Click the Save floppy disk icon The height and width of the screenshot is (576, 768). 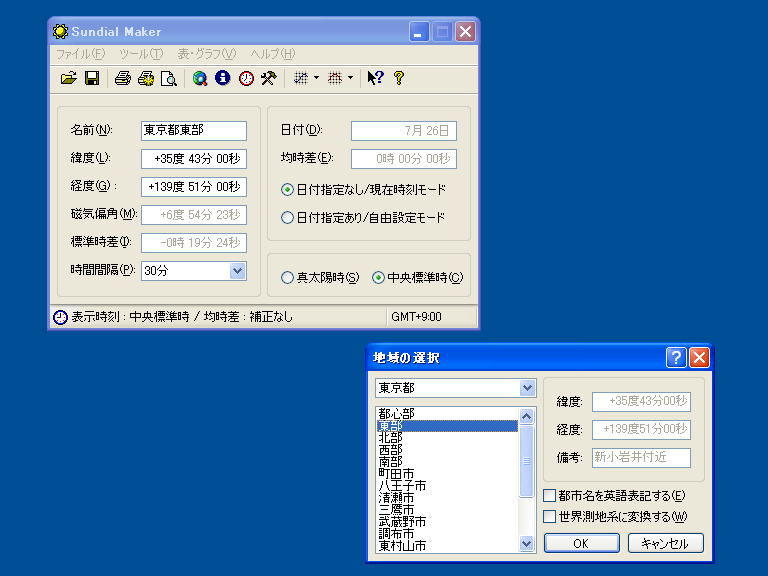tap(92, 78)
